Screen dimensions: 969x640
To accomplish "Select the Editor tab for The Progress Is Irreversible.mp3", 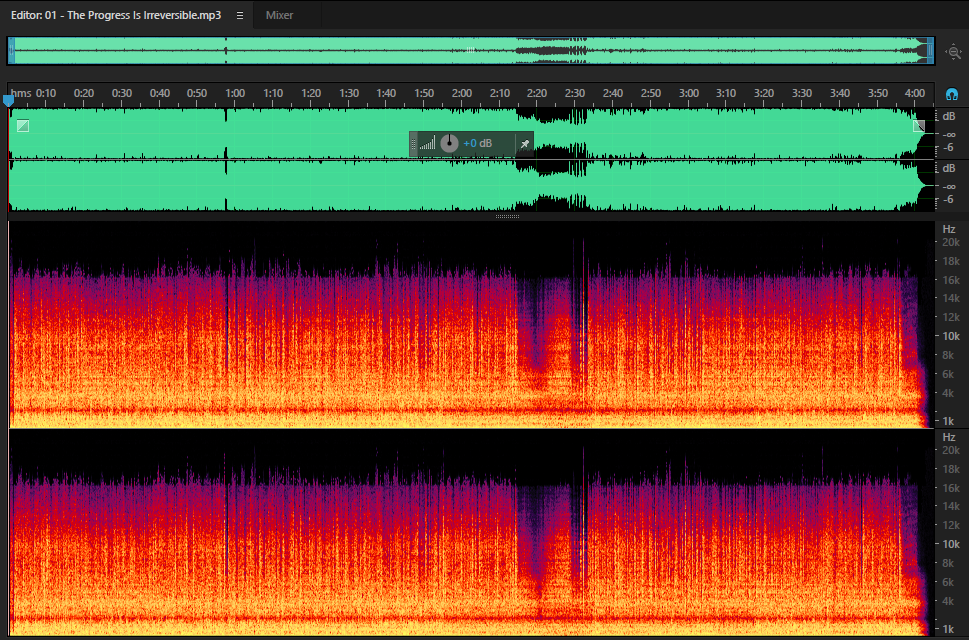I will pos(116,15).
